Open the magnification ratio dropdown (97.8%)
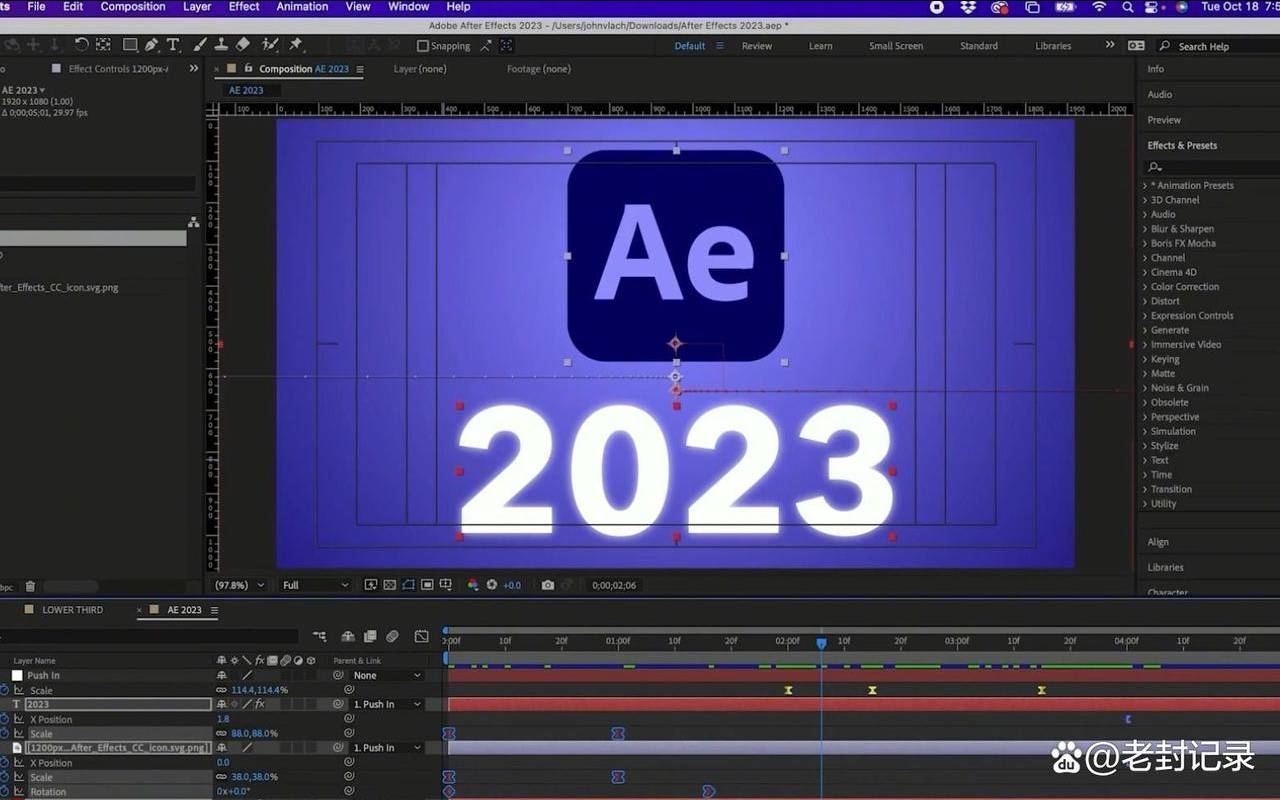The height and width of the screenshot is (800, 1280). click(240, 585)
